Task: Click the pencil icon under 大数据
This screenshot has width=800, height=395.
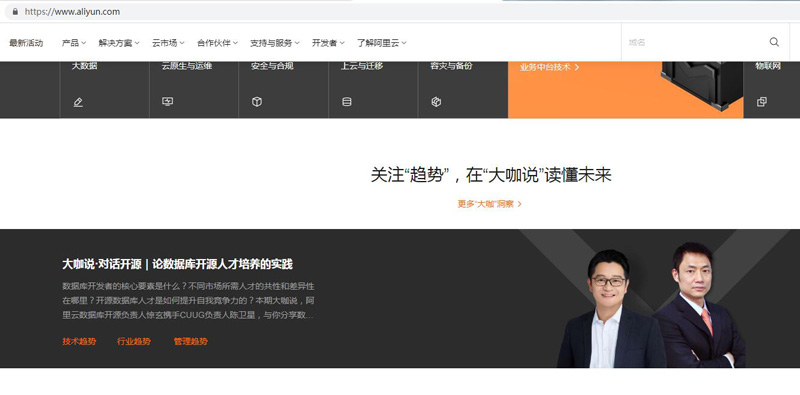Action: pos(78,102)
